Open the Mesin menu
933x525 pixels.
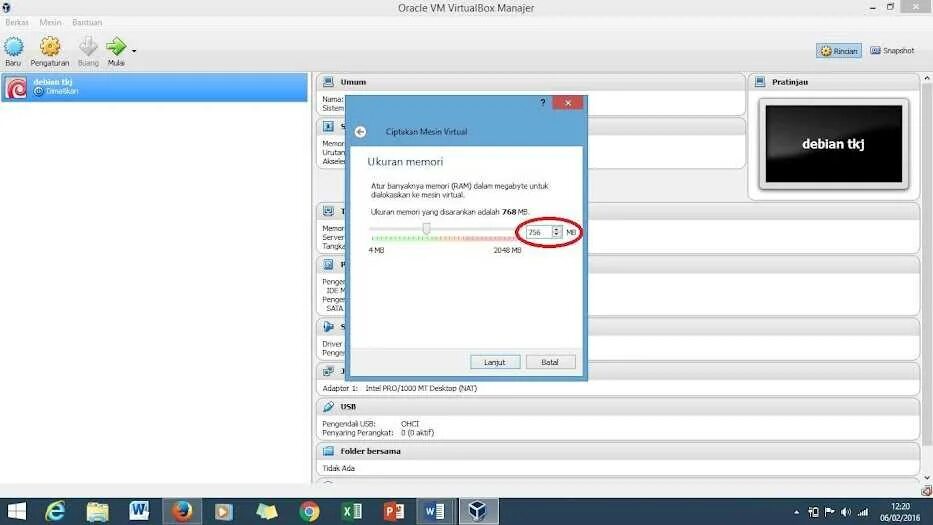pyautogui.click(x=51, y=22)
